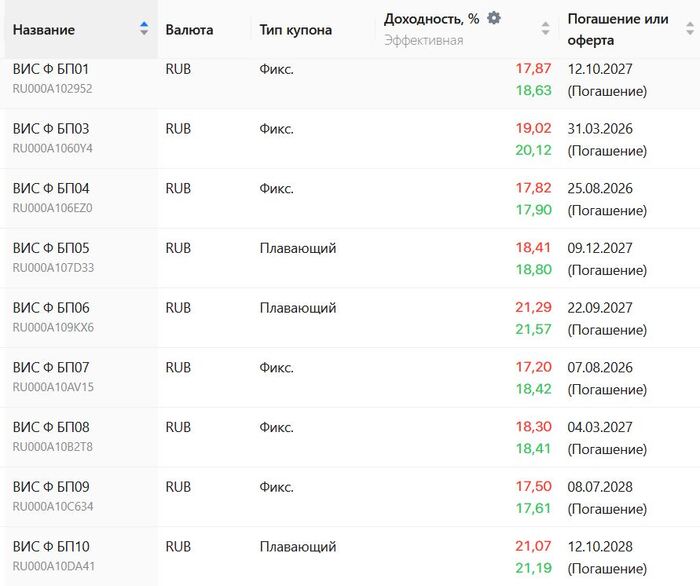Viewport: 700px width, 586px height.
Task: Open the ВИС Ф БП09 bond
Action: (x=51, y=487)
